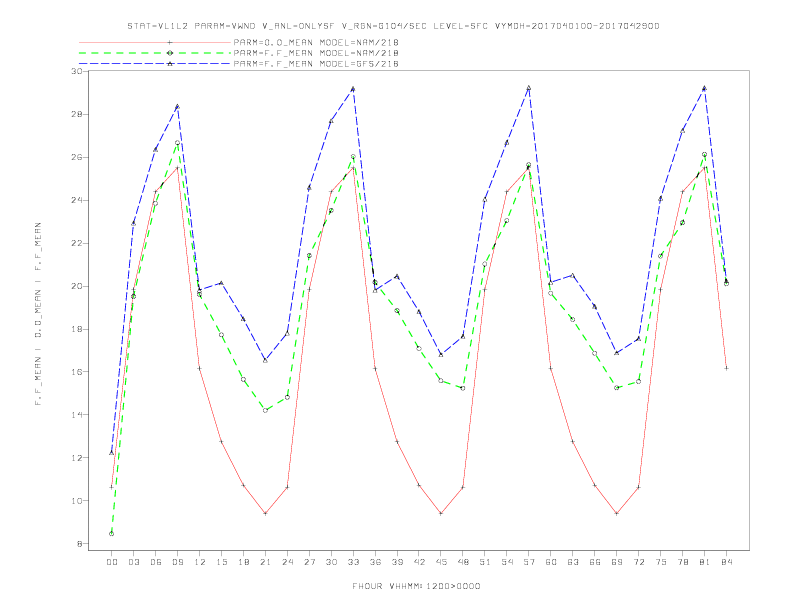Click x-axis tick label 24
The width and height of the screenshot is (792, 612).
pos(287,562)
